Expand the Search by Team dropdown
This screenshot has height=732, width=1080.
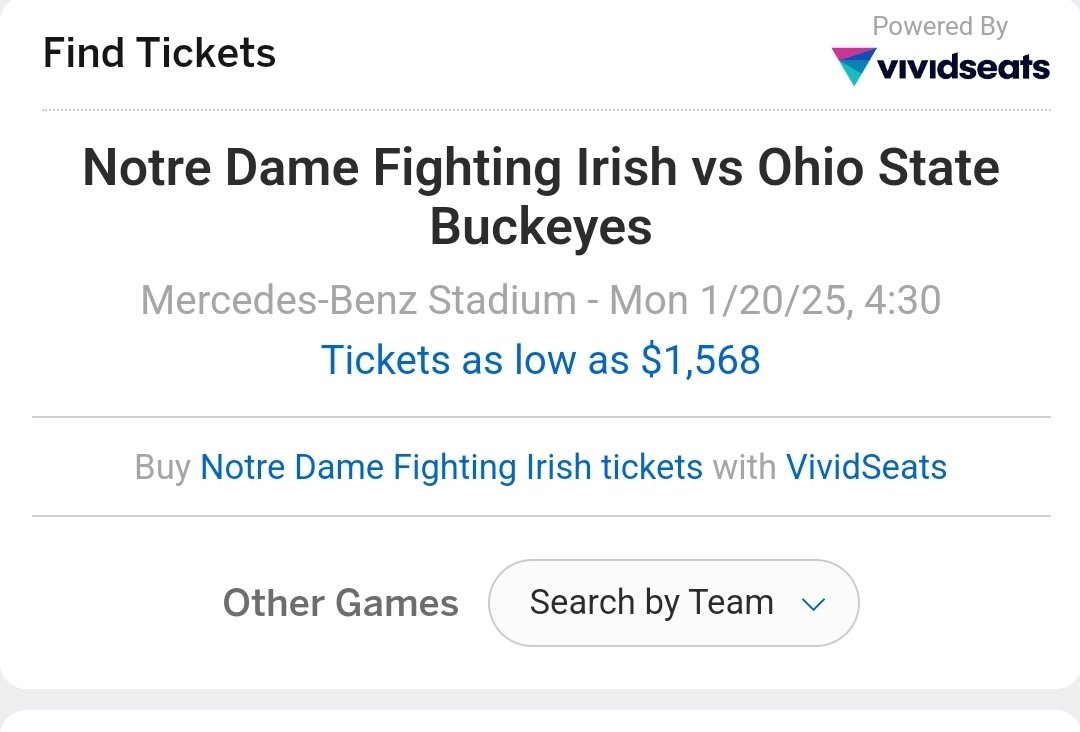(673, 603)
